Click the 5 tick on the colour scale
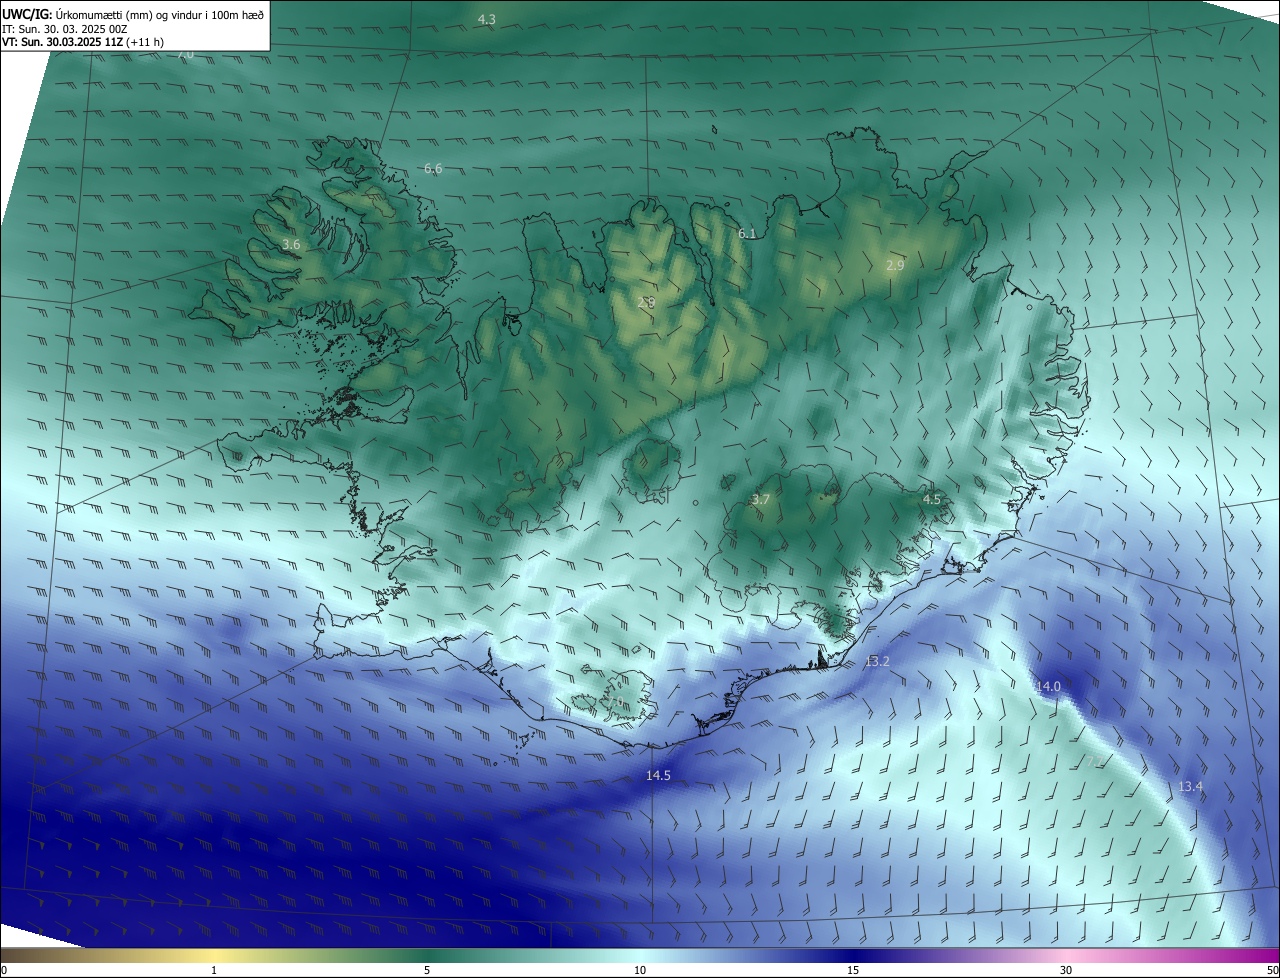 pyautogui.click(x=427, y=970)
